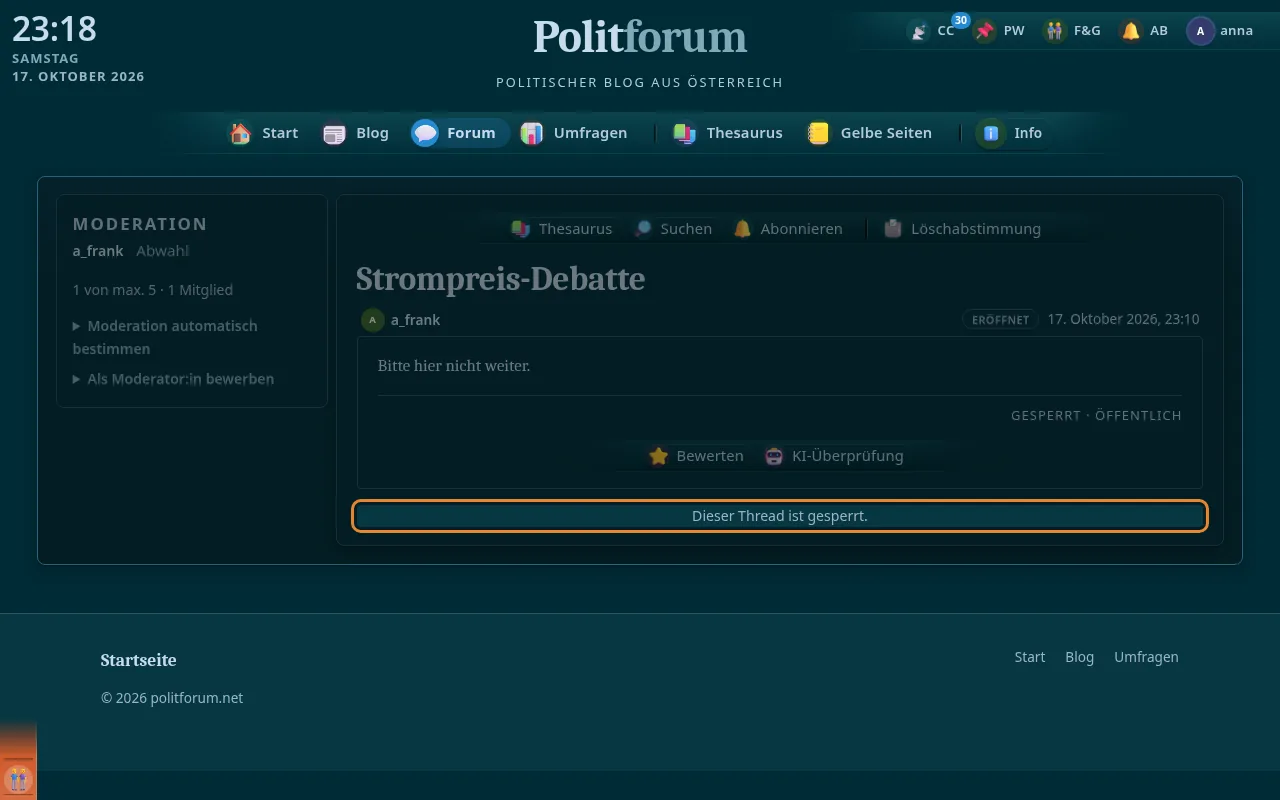
Task: Click the PW pushpin icon
Action: coord(985,31)
